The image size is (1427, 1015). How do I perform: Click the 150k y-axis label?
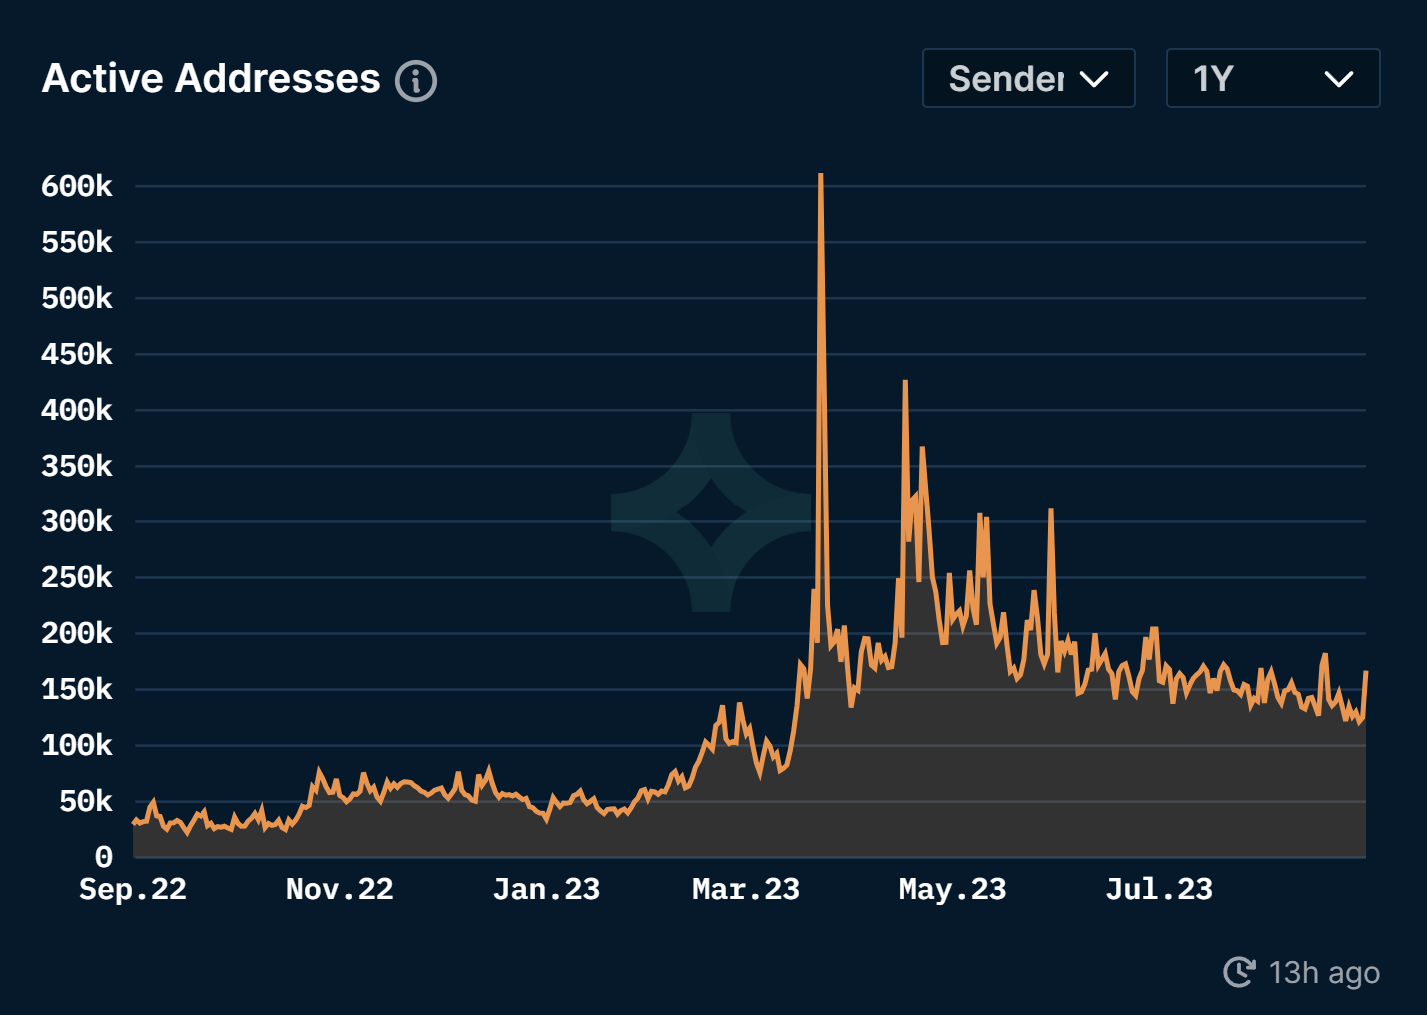point(77,689)
